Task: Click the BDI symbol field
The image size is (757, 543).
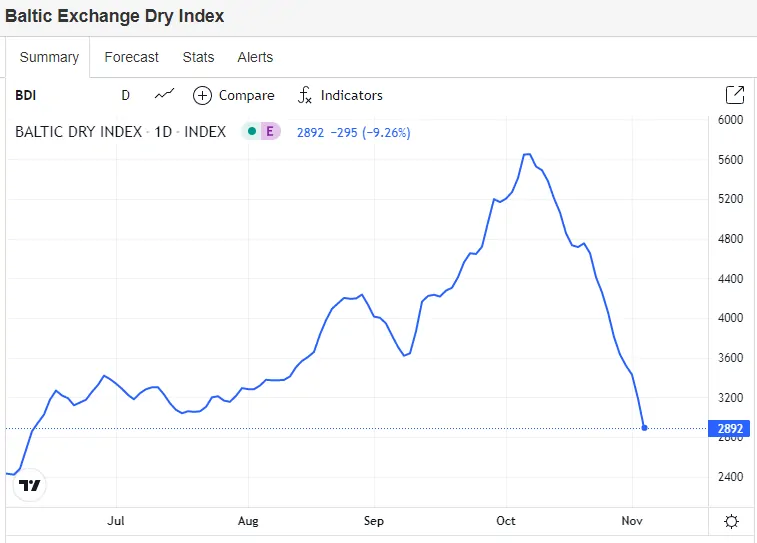Action: [x=26, y=95]
